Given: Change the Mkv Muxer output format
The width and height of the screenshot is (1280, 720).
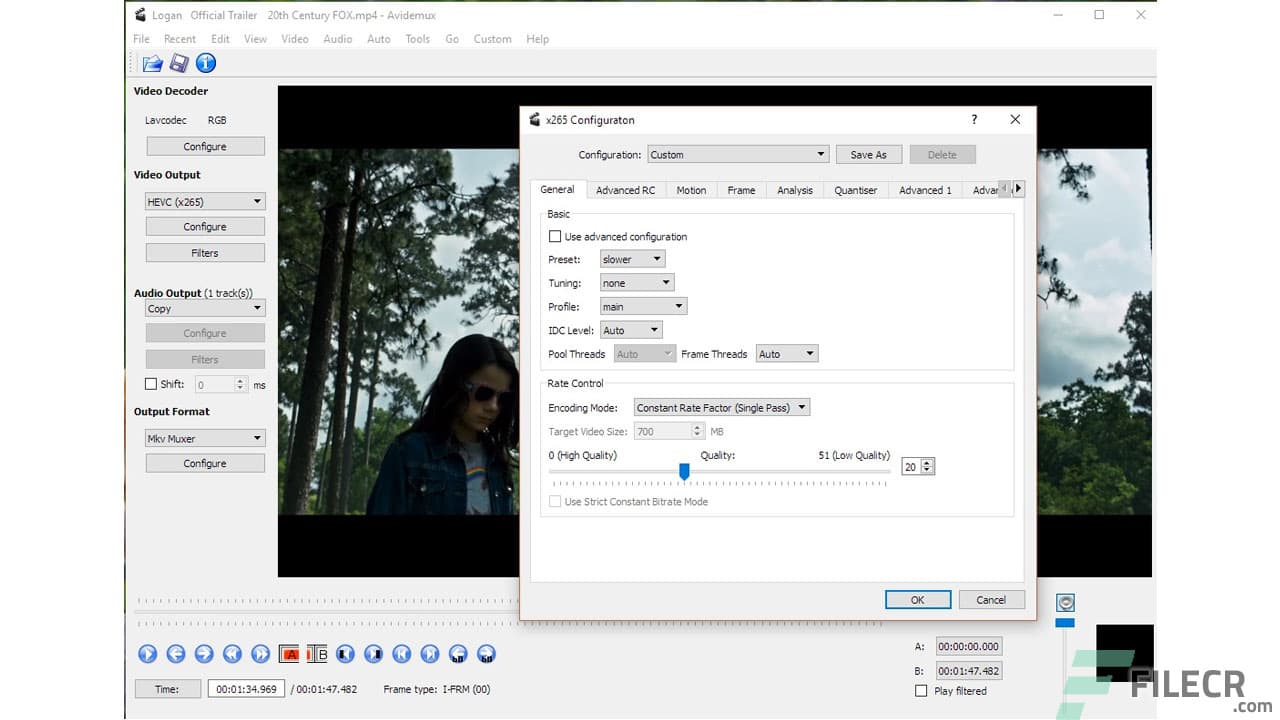Looking at the screenshot, I should [x=204, y=437].
